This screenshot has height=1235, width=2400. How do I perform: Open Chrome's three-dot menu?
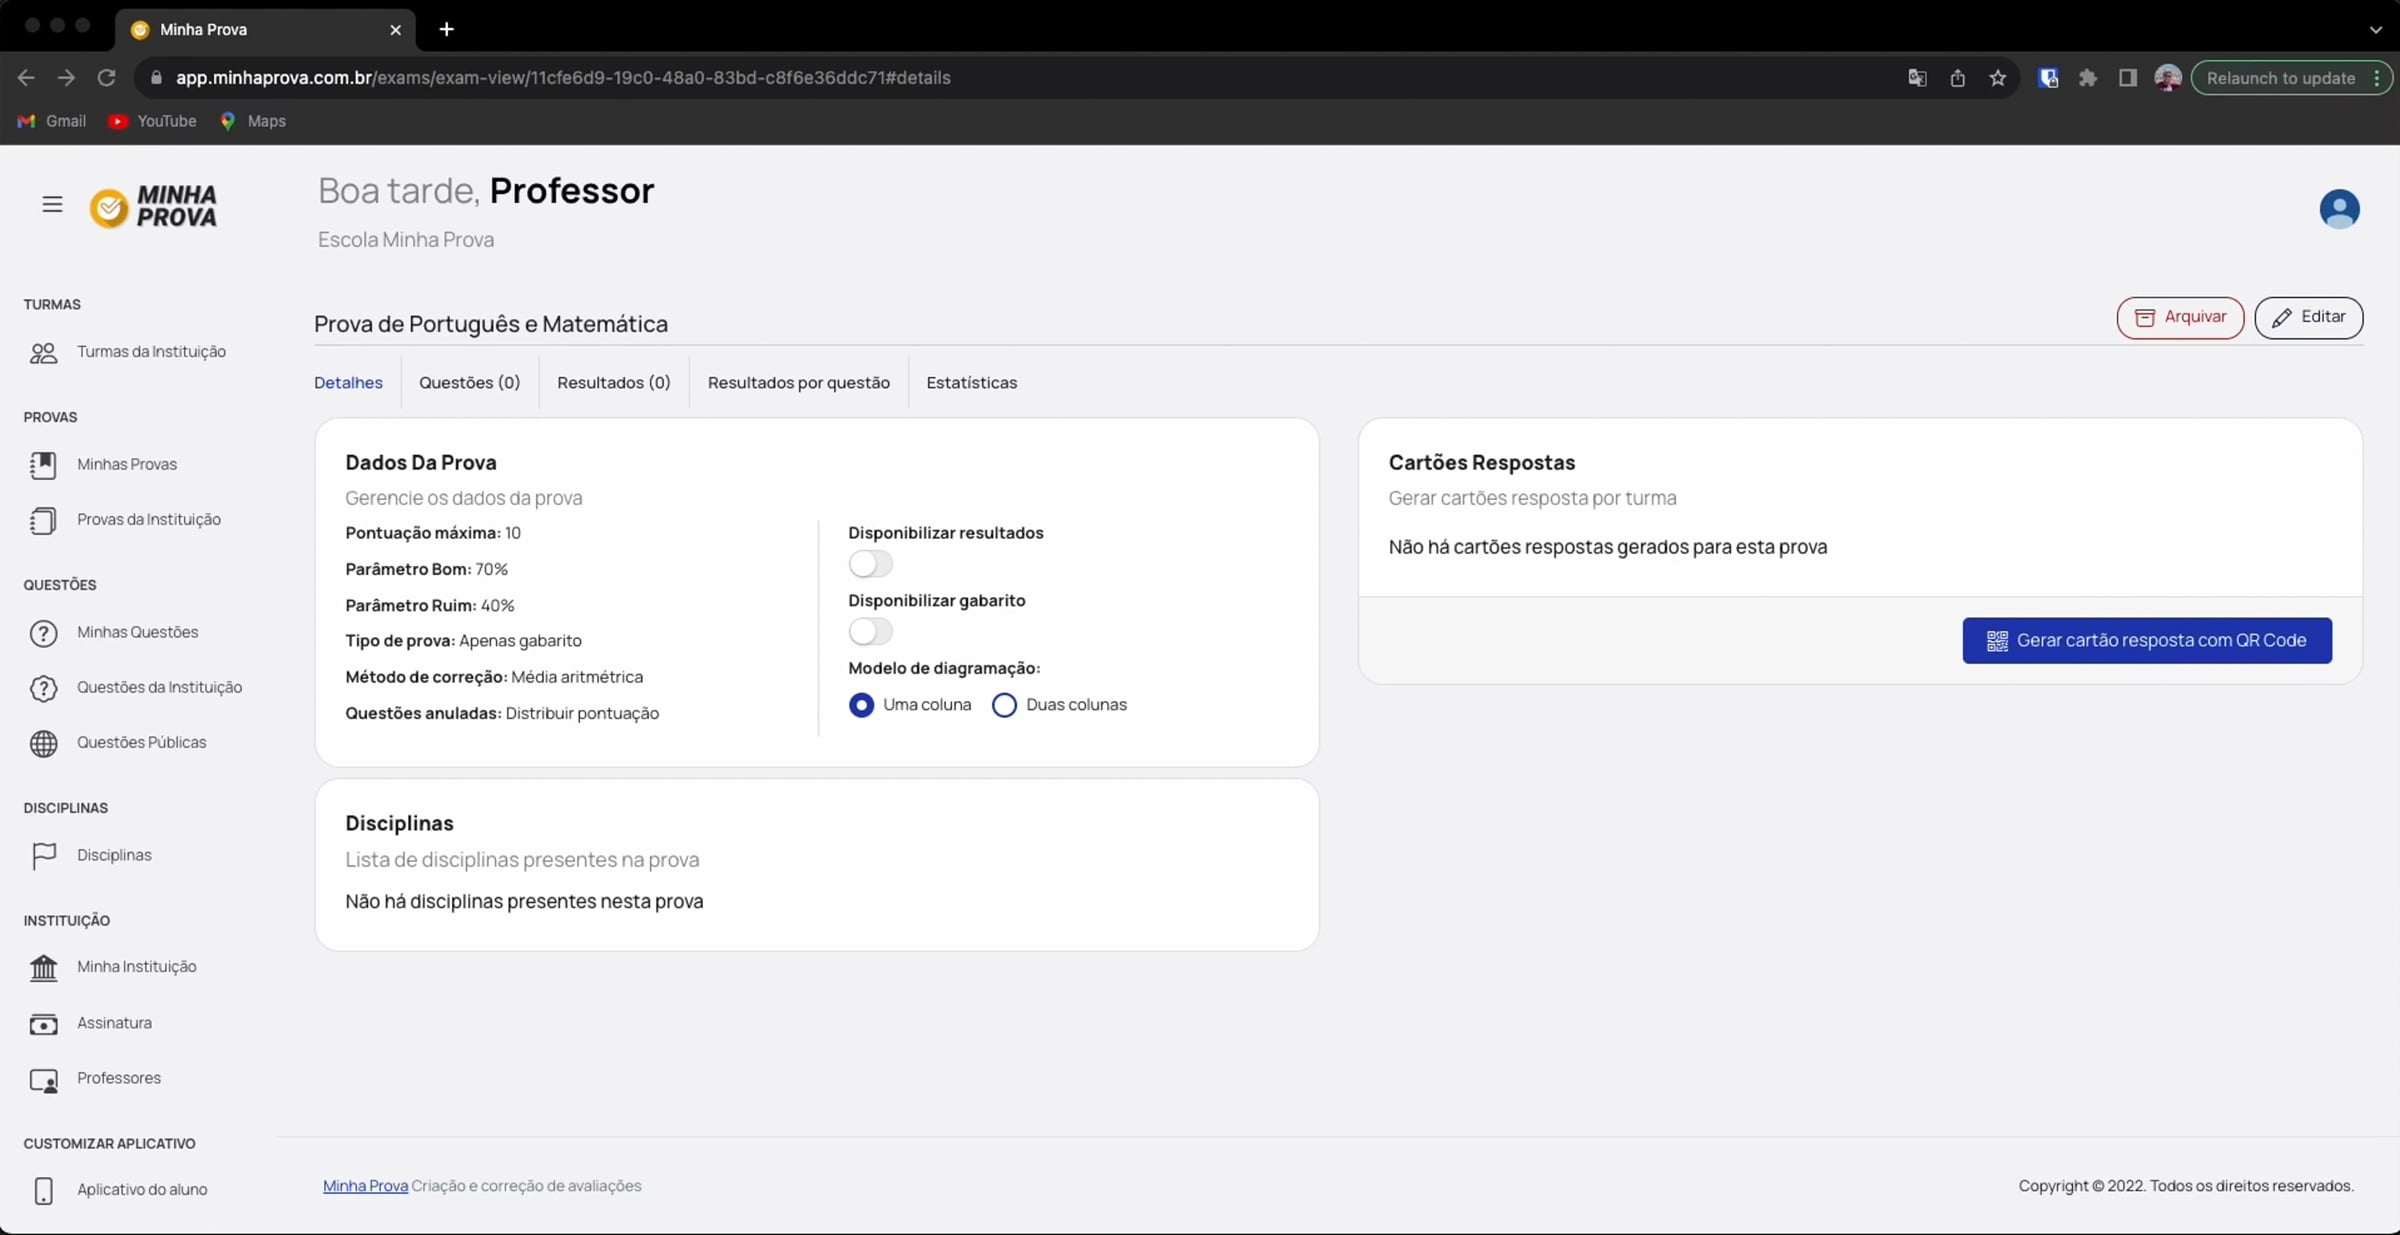pos(2376,78)
